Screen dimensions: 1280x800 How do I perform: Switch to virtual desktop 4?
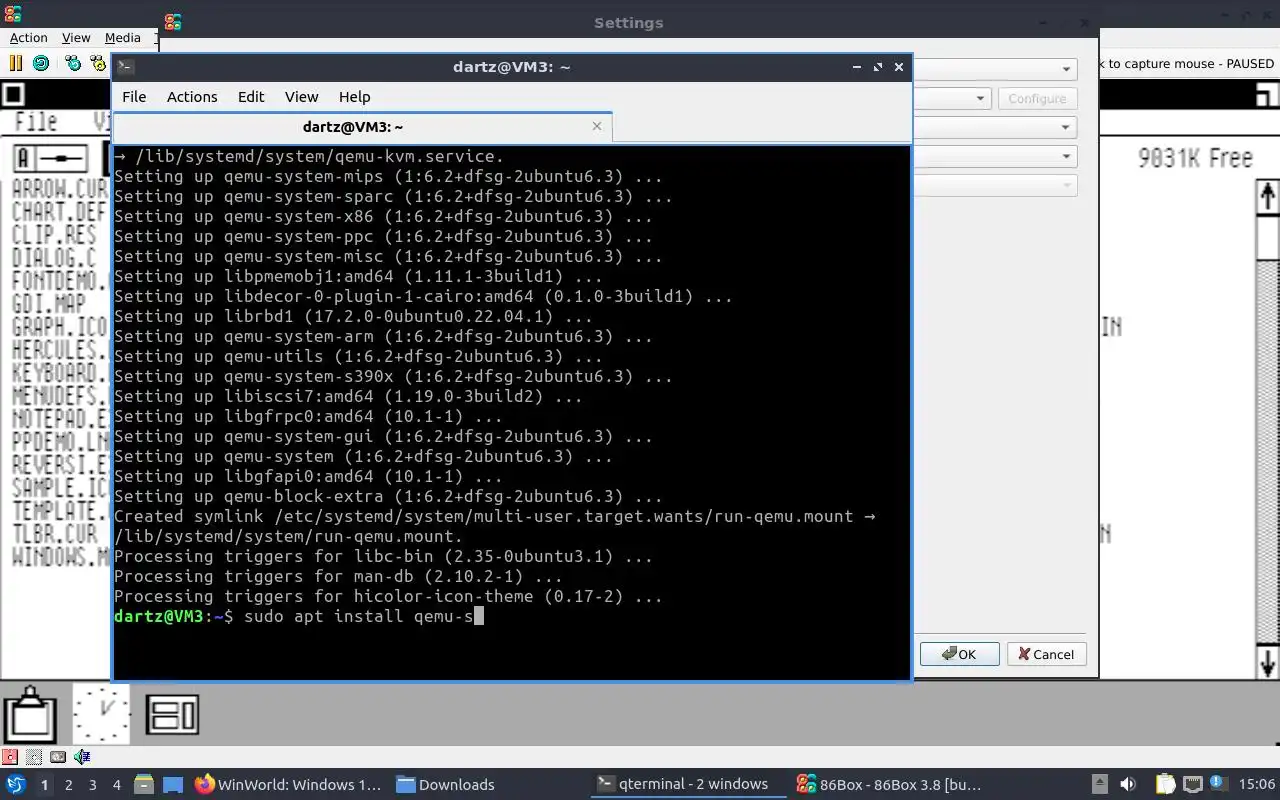click(116, 784)
